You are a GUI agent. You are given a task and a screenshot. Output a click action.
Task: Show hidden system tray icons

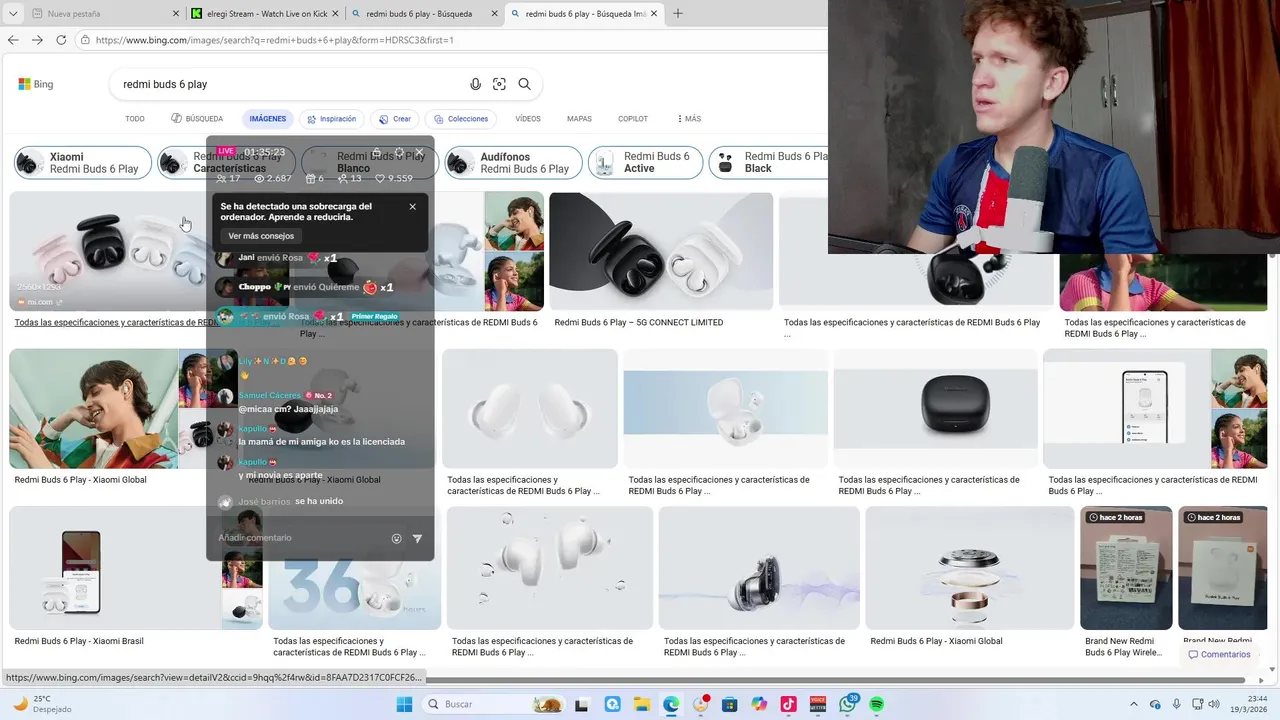click(1133, 704)
